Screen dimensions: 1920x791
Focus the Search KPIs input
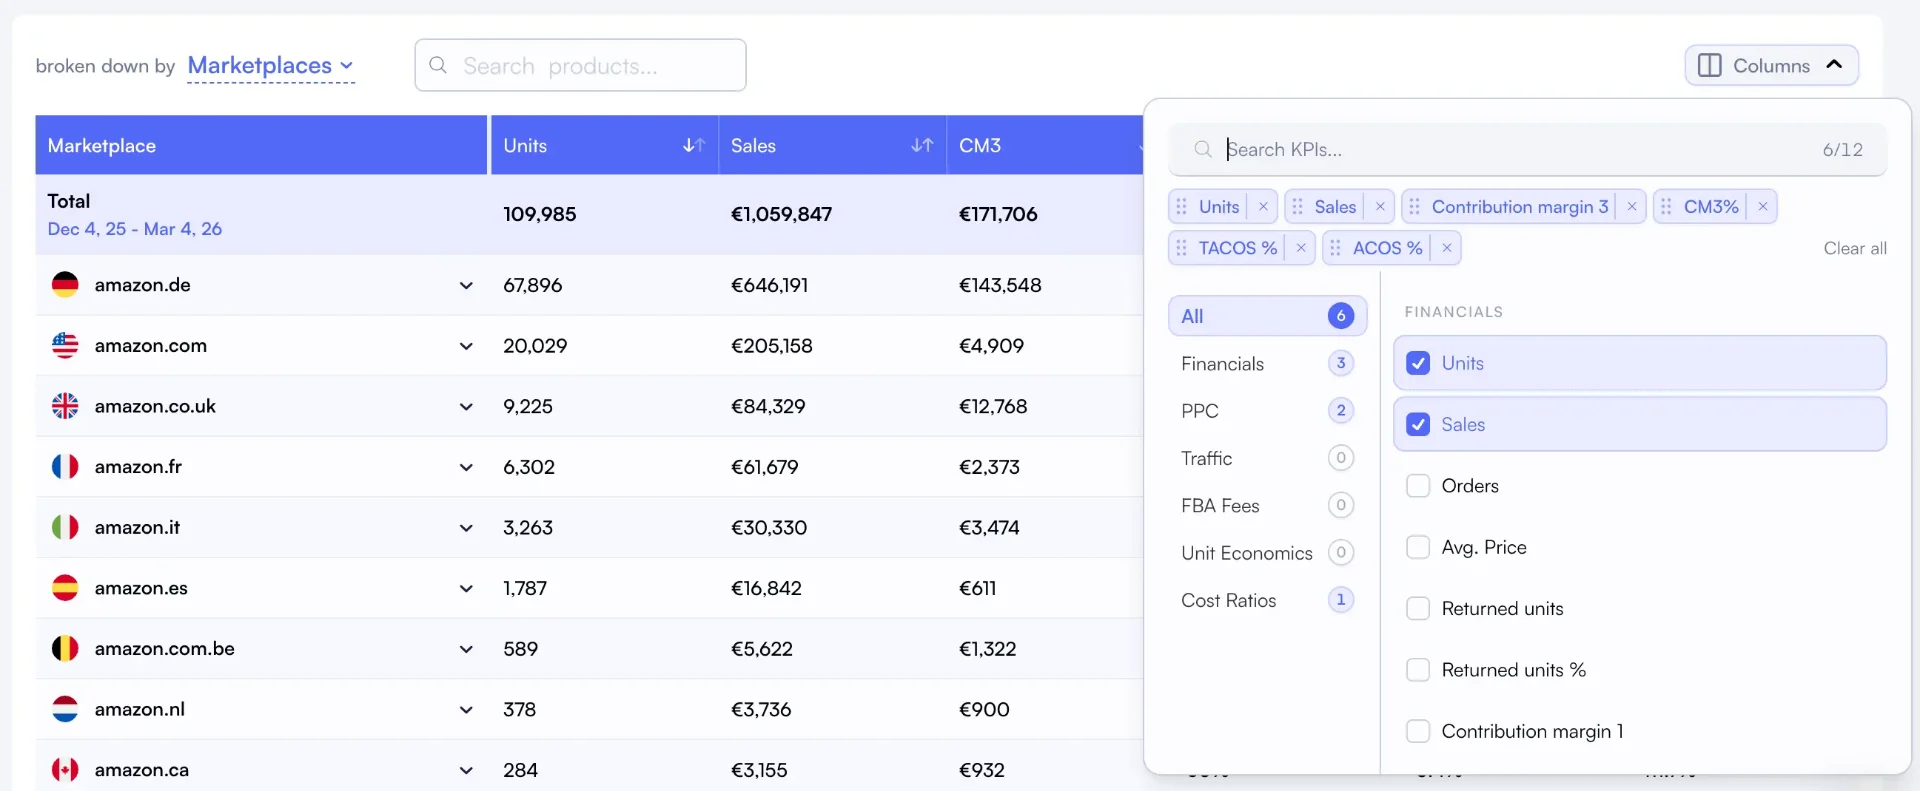point(1527,149)
